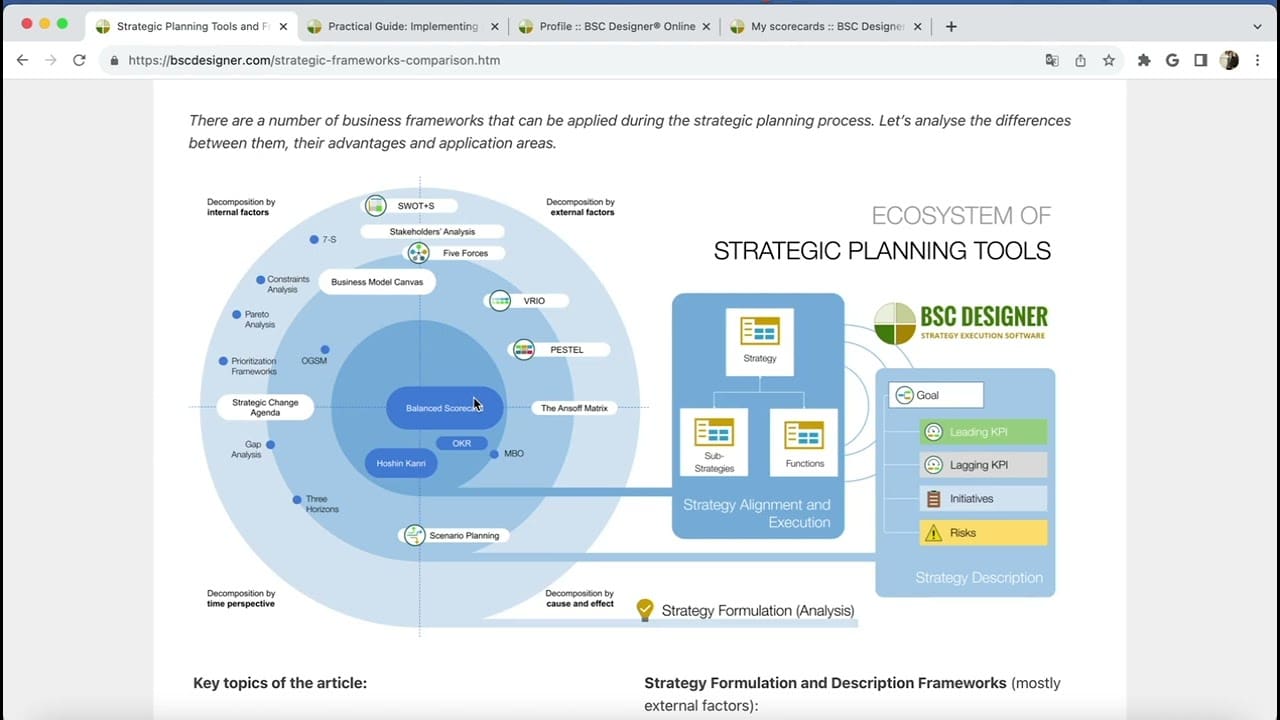Click the Constraints Analysis label
Viewport: 1280px width, 720px height.
coord(289,284)
